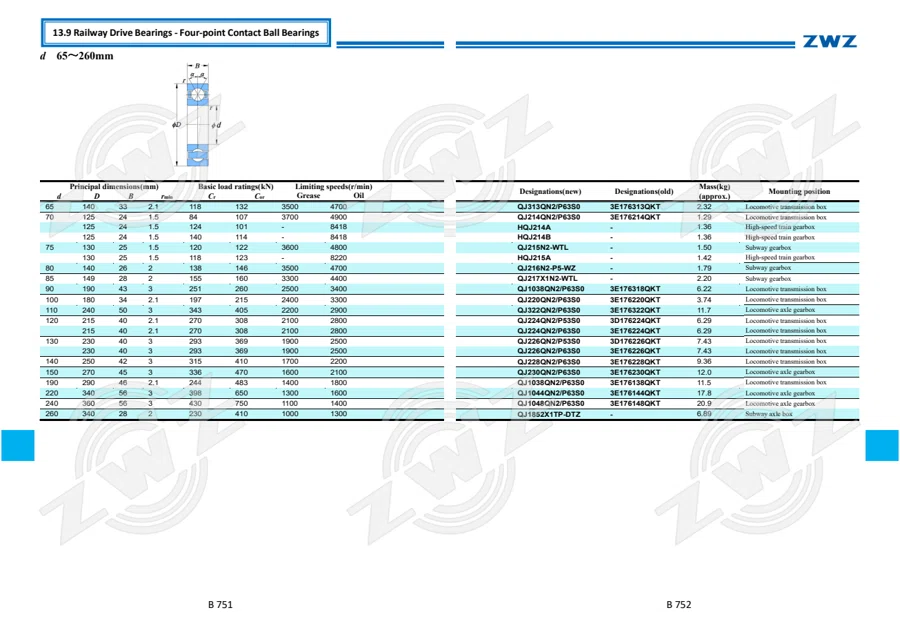Click old designation '3E176144QKT'

(635, 393)
